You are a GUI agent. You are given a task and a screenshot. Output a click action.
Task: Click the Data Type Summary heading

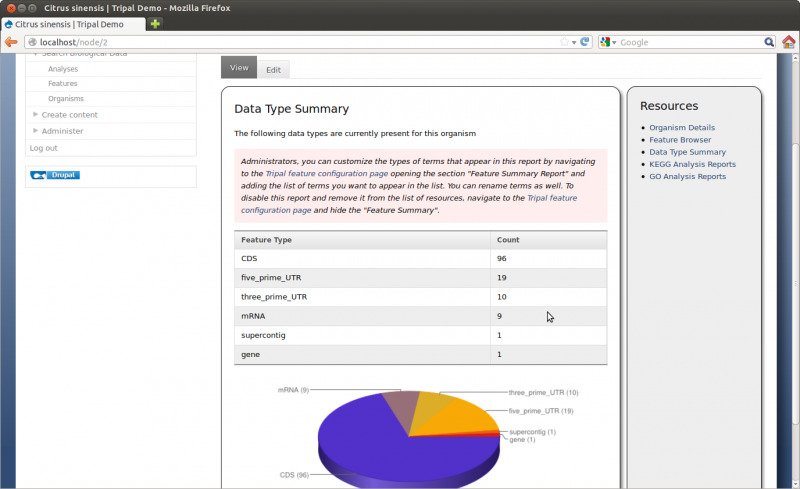[291, 109]
